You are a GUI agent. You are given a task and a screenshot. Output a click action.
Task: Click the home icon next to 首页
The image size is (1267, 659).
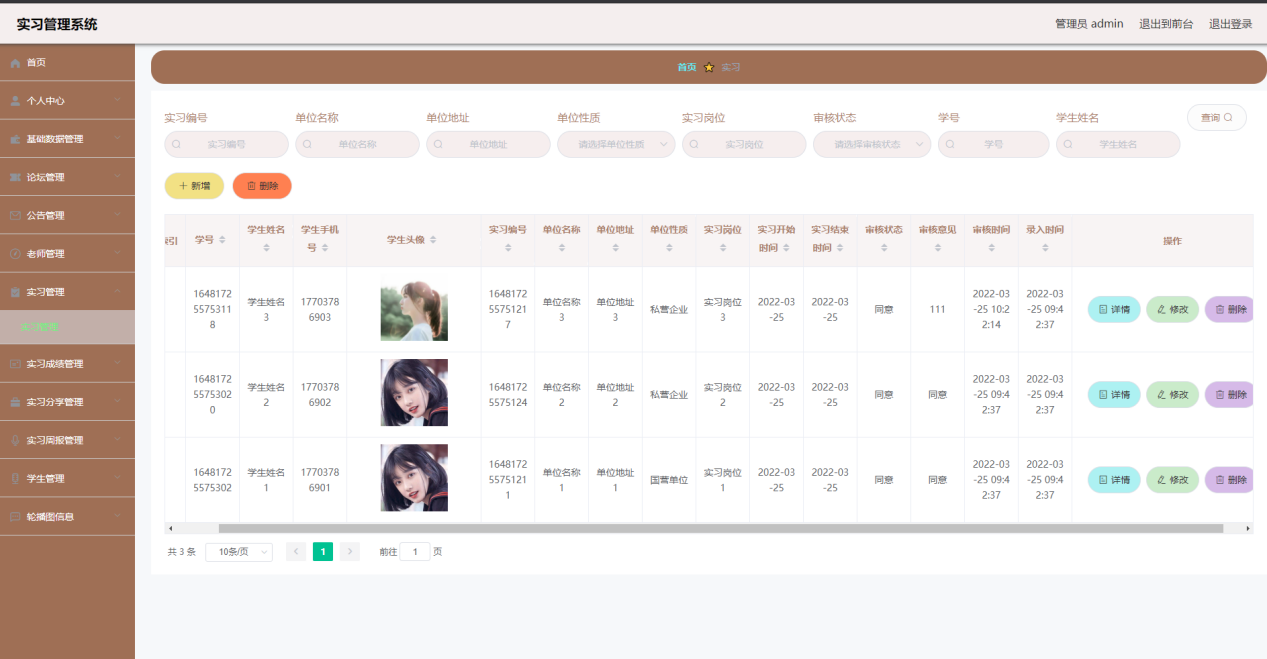(x=15, y=64)
